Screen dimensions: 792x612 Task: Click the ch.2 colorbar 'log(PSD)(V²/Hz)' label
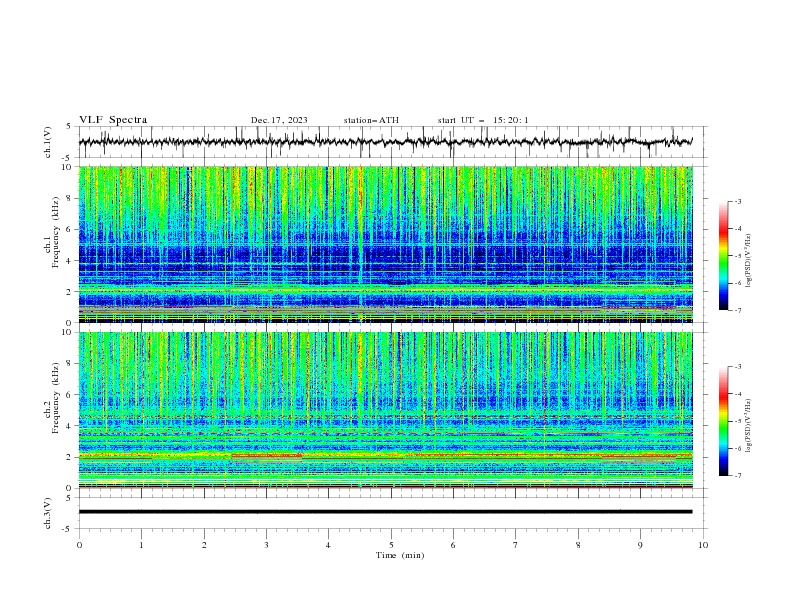[748, 426]
